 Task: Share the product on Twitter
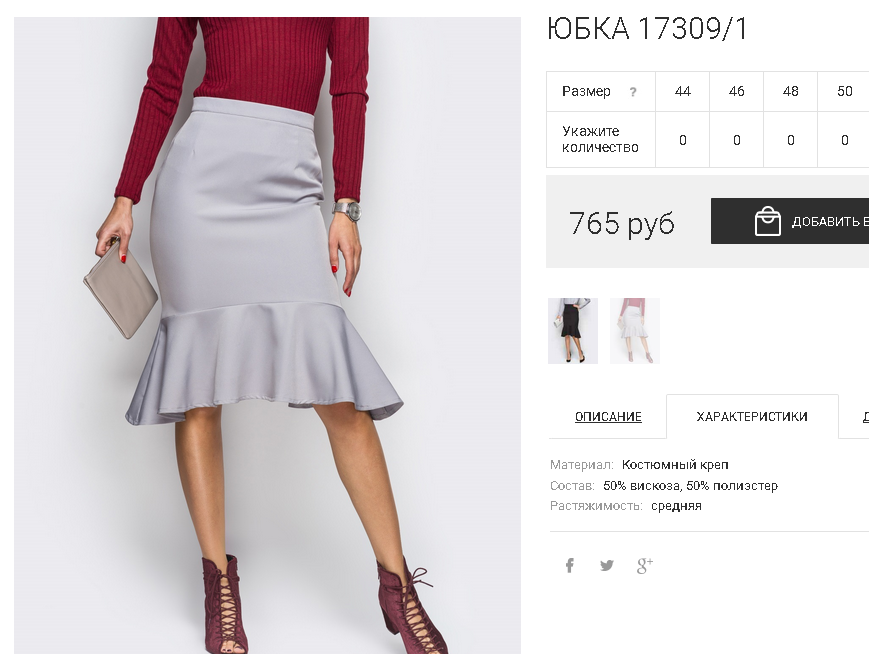click(x=607, y=565)
